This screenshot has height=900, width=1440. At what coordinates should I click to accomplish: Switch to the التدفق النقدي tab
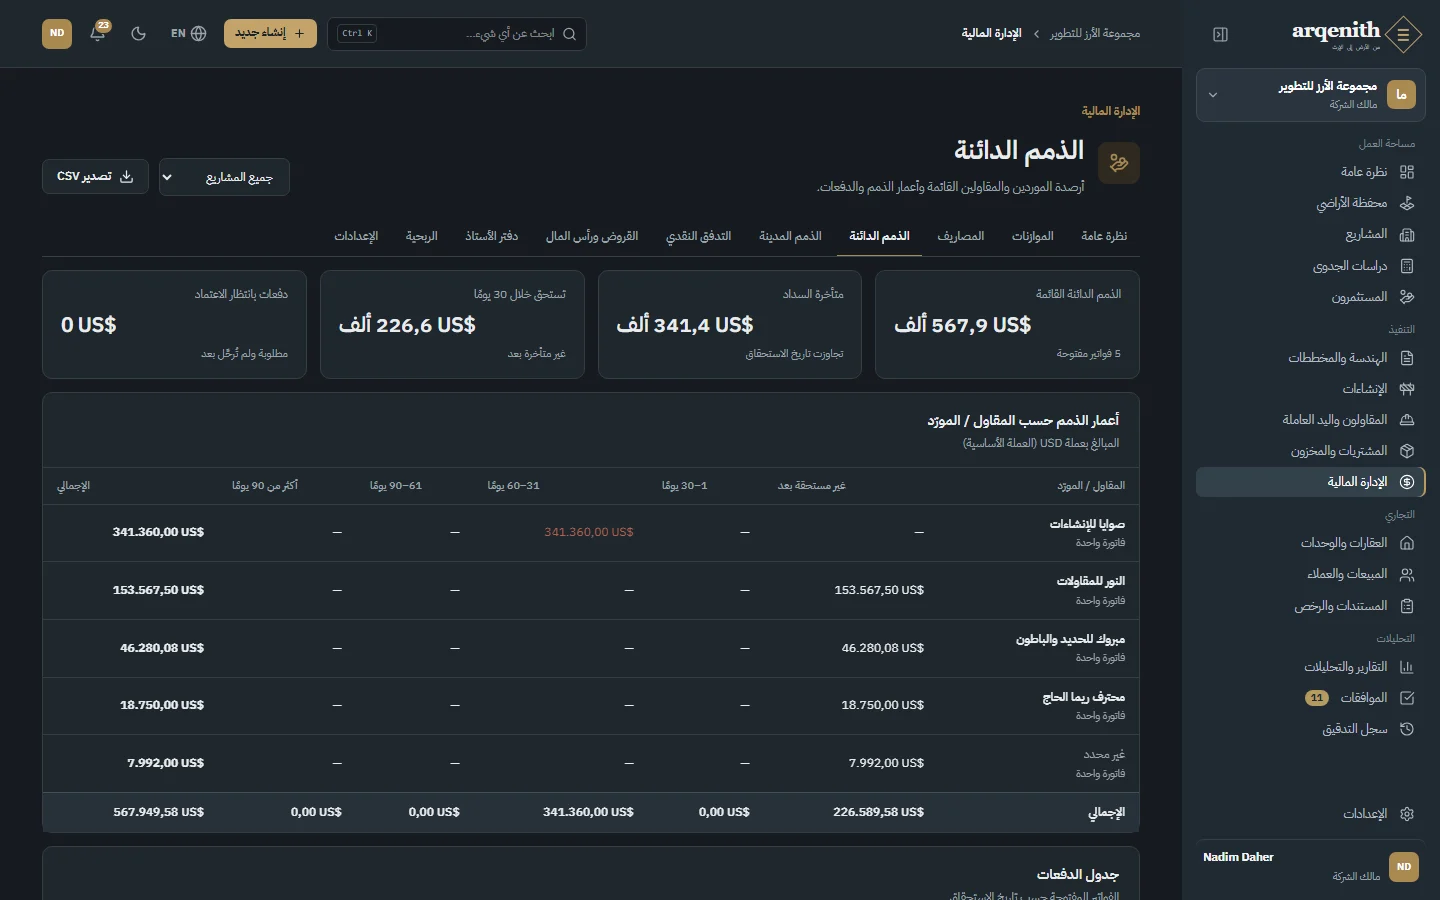pos(698,236)
